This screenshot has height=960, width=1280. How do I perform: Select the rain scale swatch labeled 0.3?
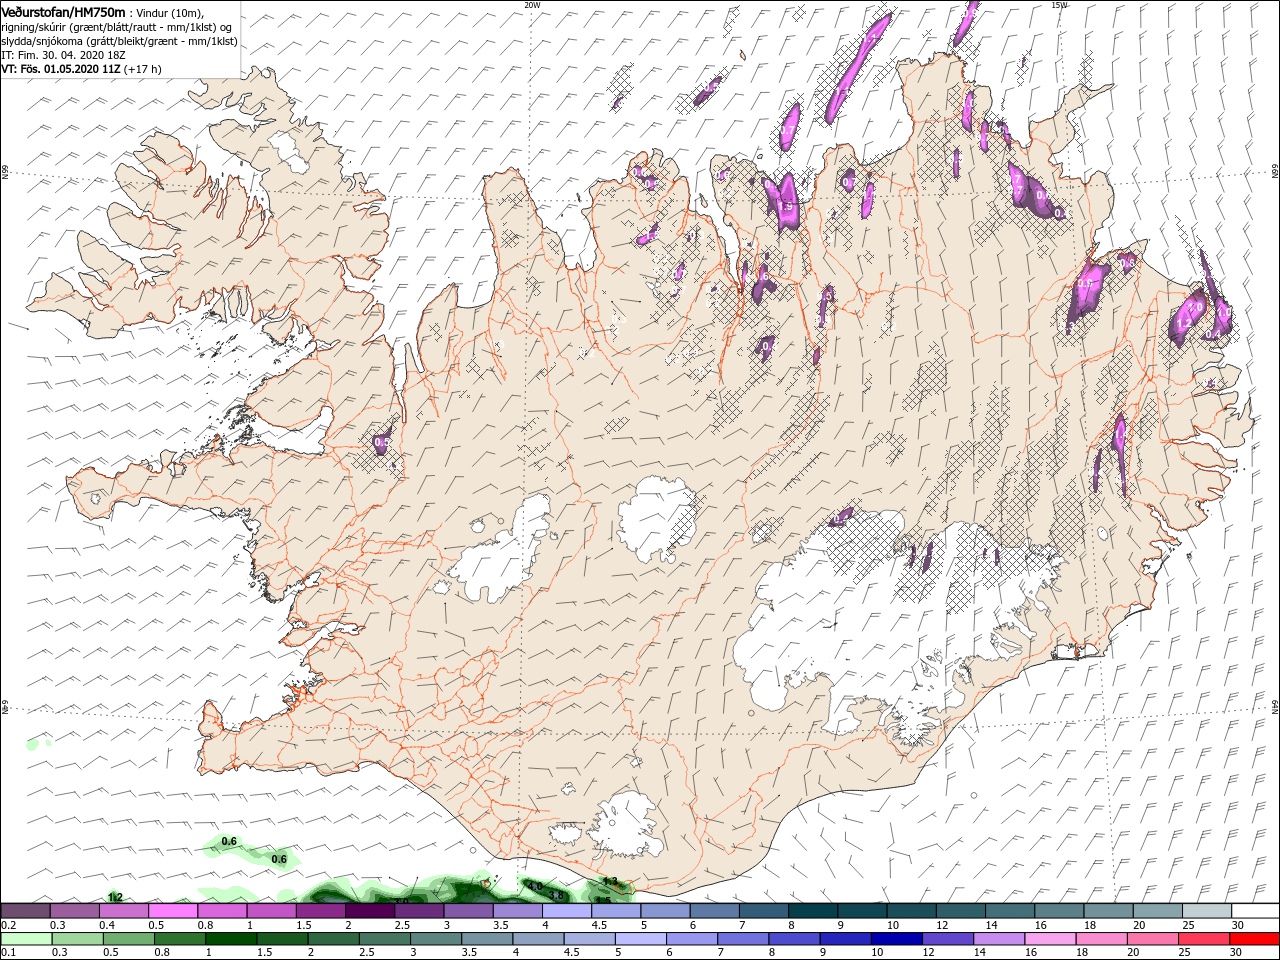point(77,939)
